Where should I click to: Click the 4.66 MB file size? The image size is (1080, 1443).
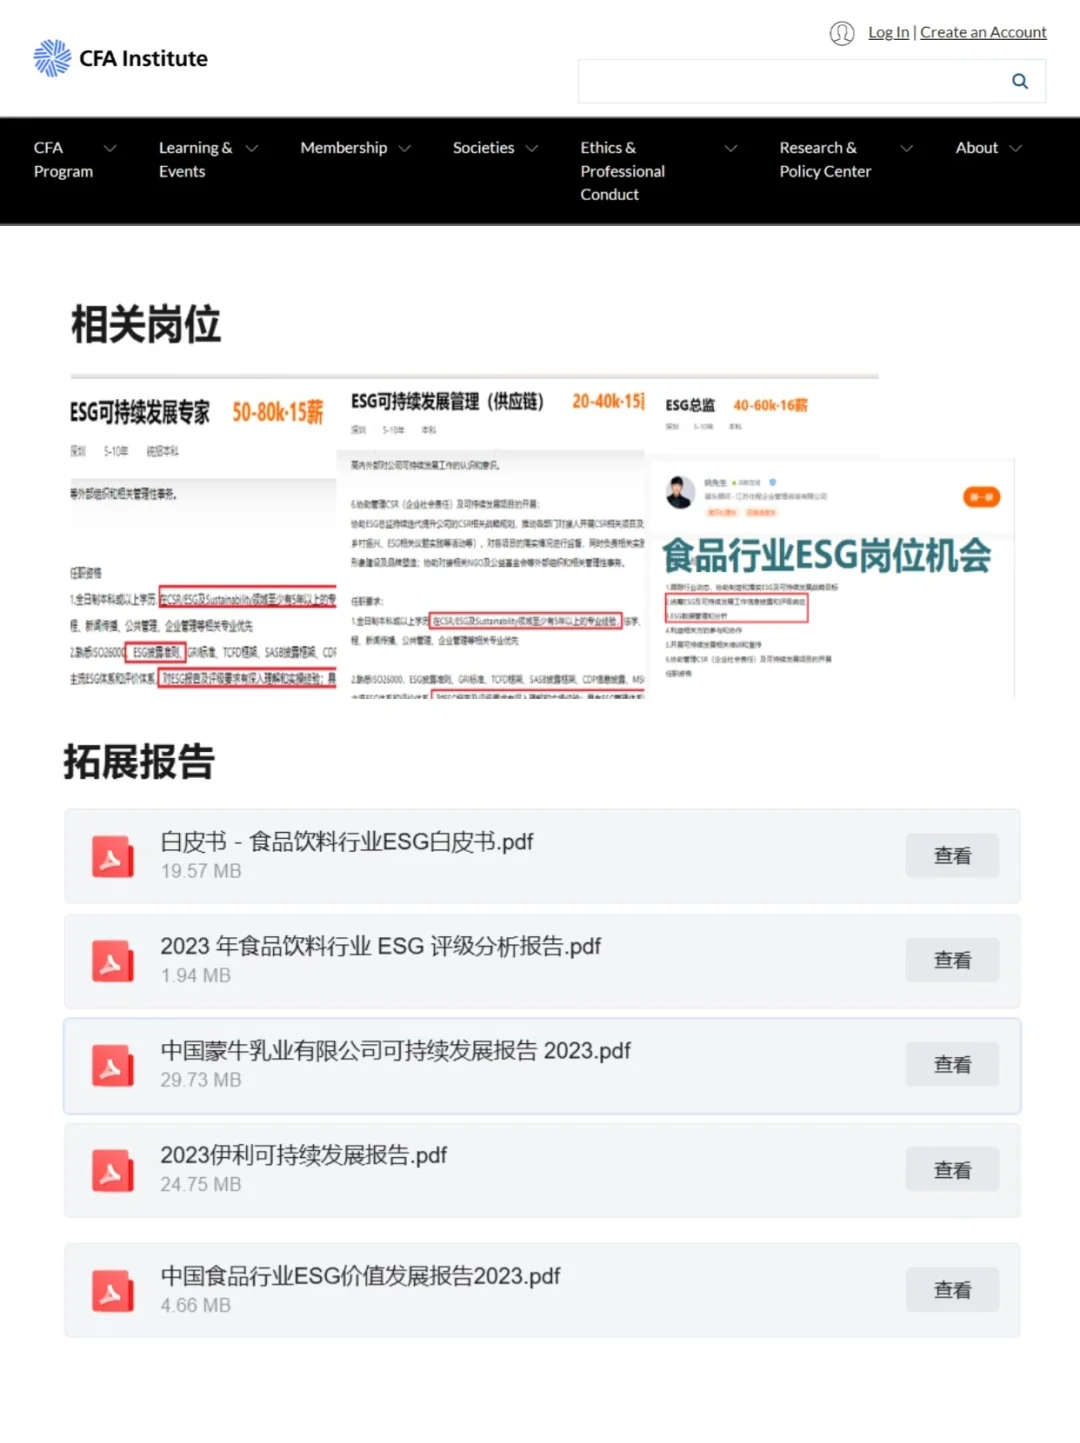coord(196,1305)
